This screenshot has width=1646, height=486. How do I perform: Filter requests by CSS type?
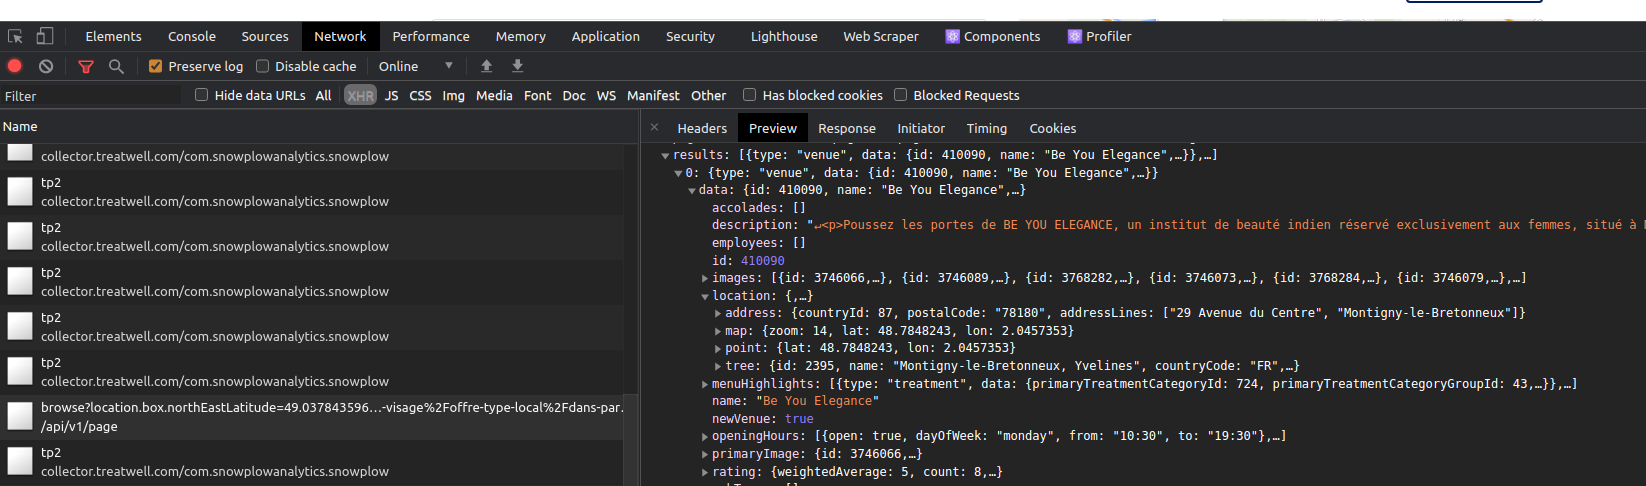click(x=420, y=95)
